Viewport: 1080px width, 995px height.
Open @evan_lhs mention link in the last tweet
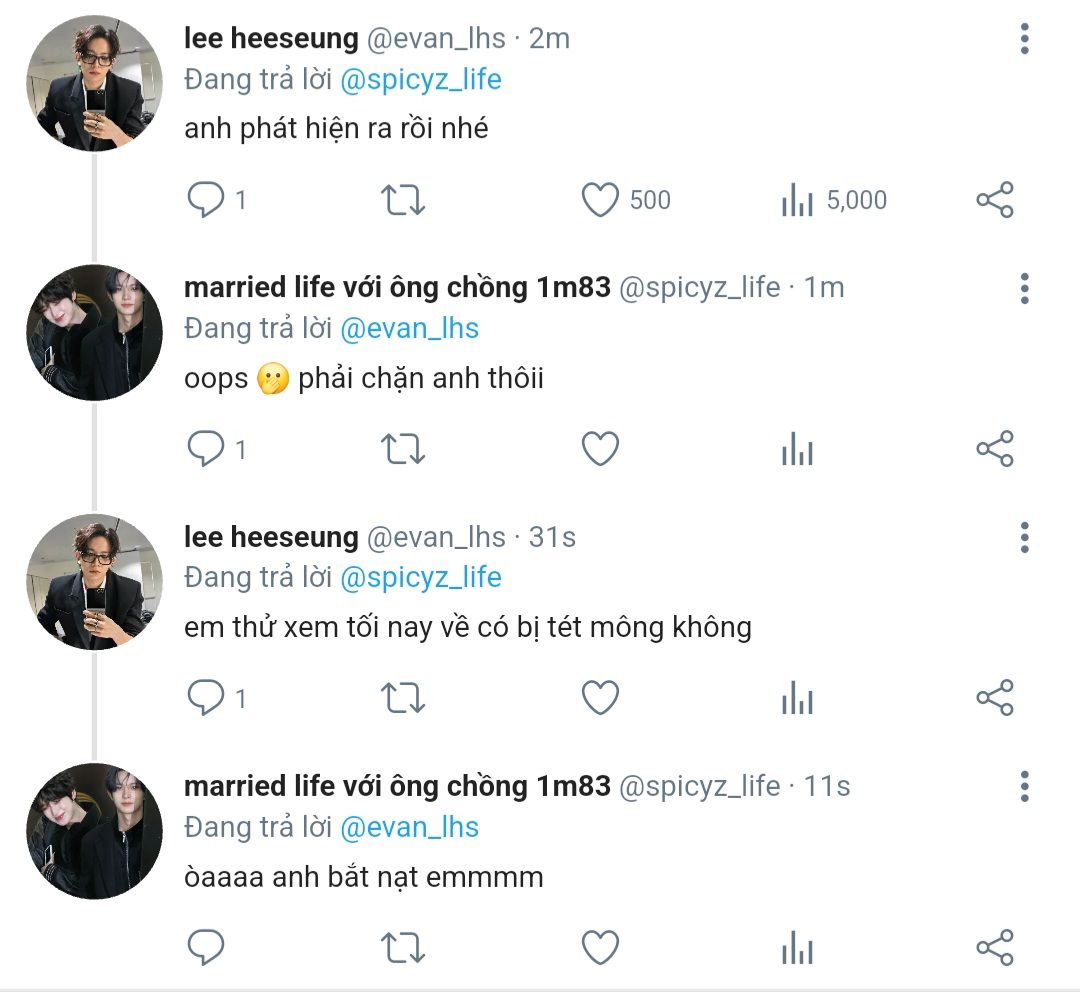coord(409,828)
